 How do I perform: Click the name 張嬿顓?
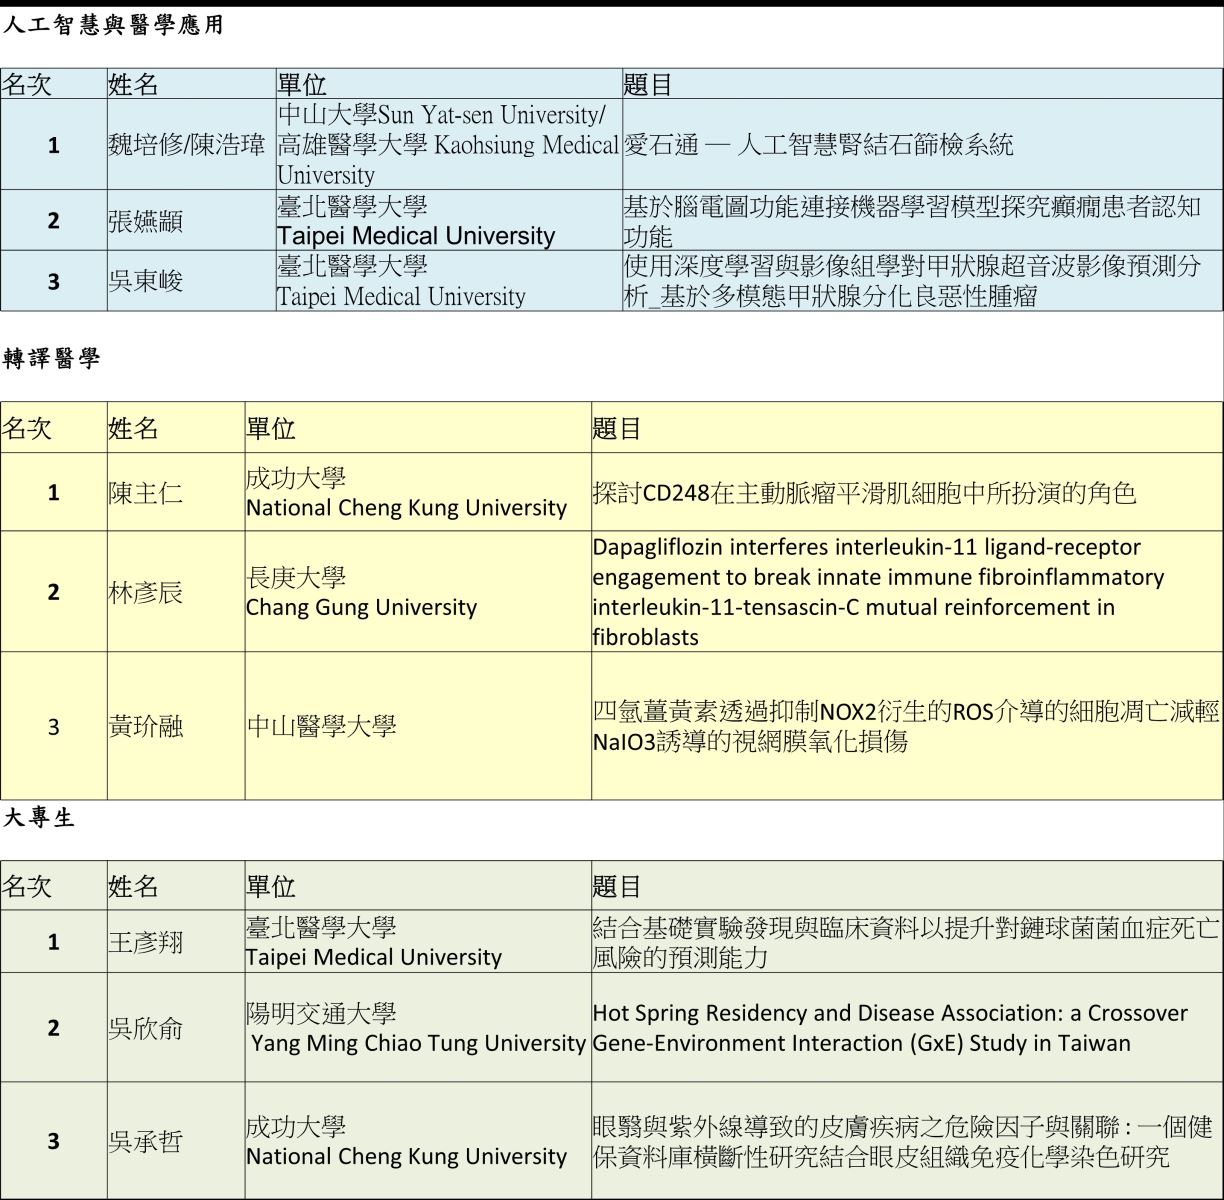[146, 221]
